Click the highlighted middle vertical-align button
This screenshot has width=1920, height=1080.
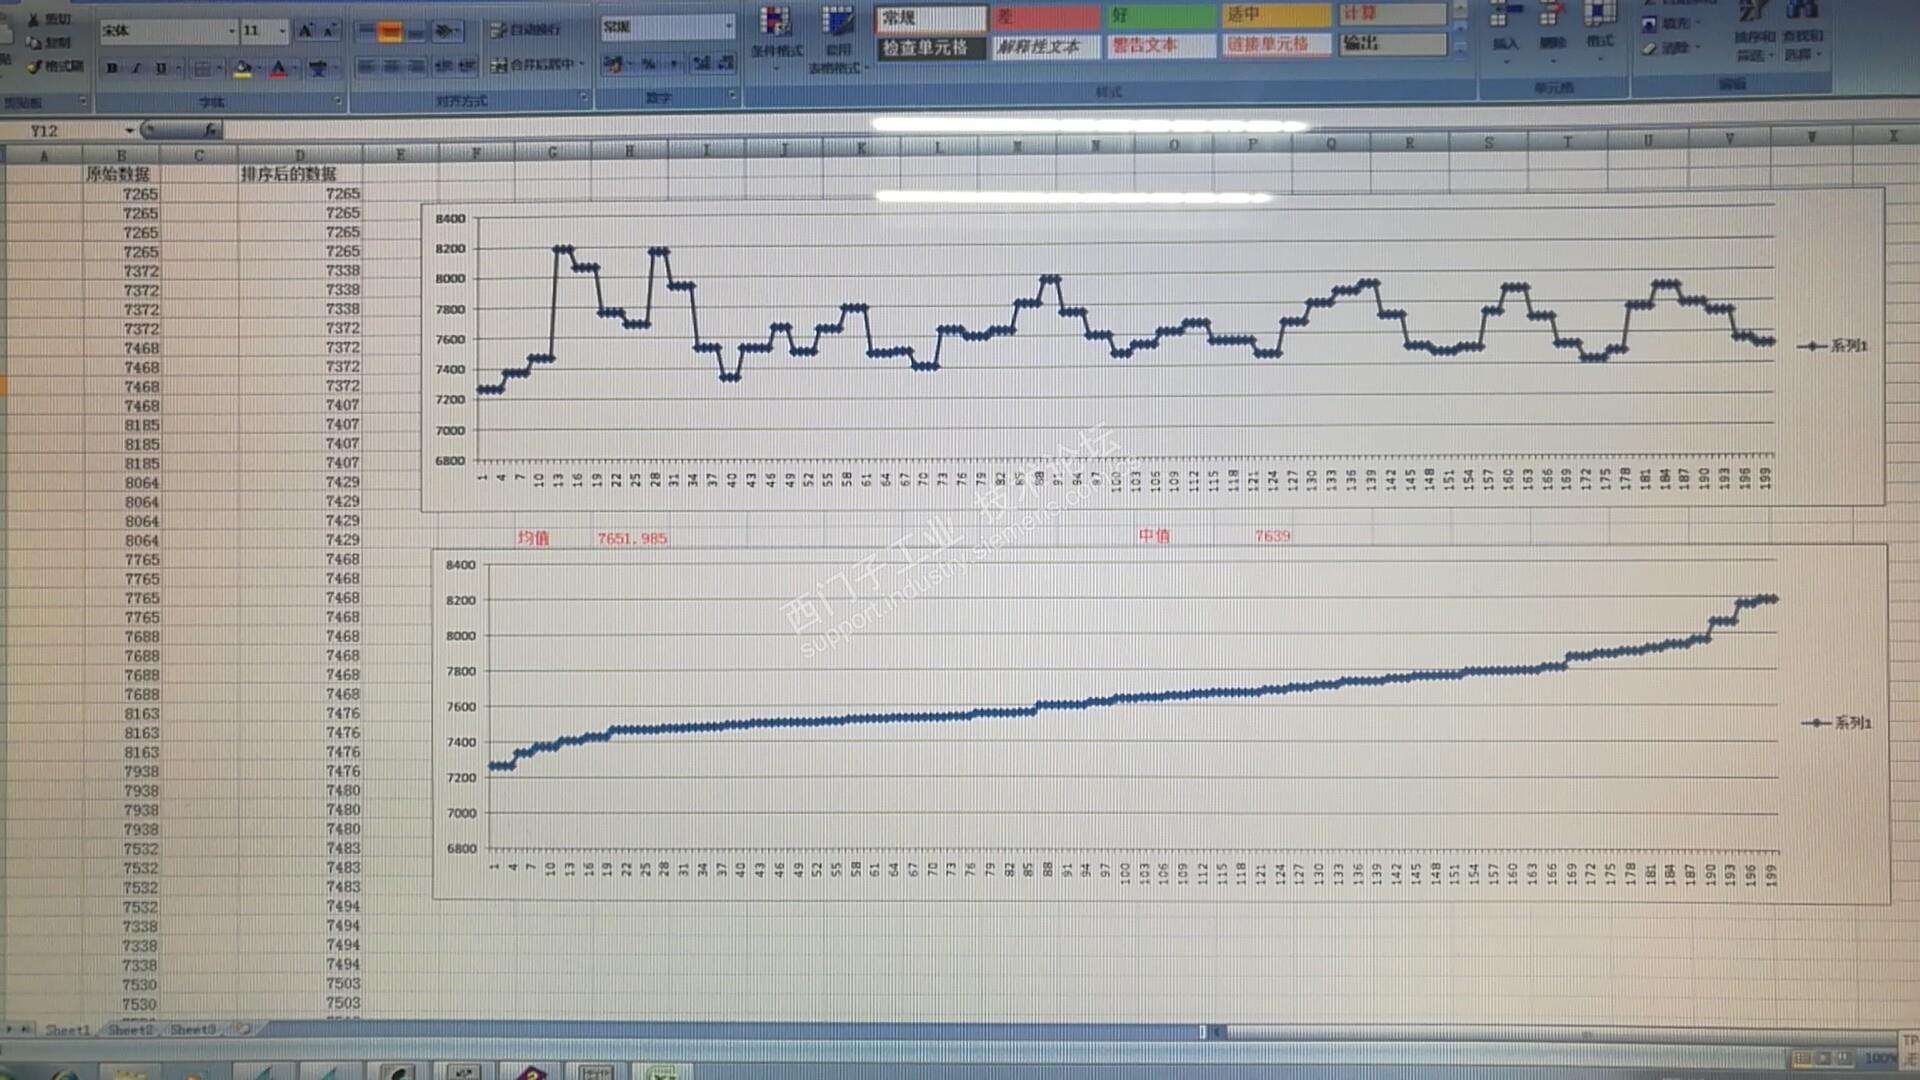390,32
